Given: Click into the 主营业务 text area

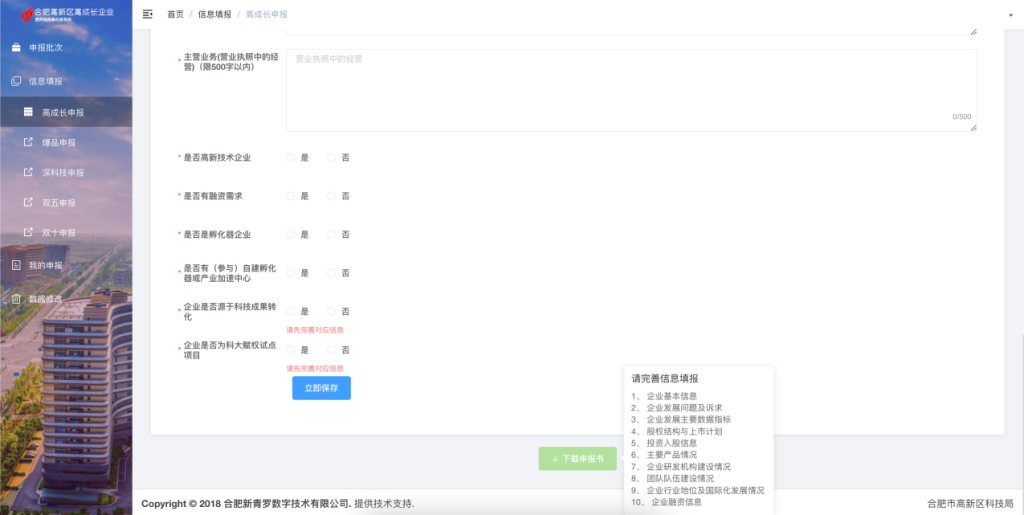Looking at the screenshot, I should (630, 90).
